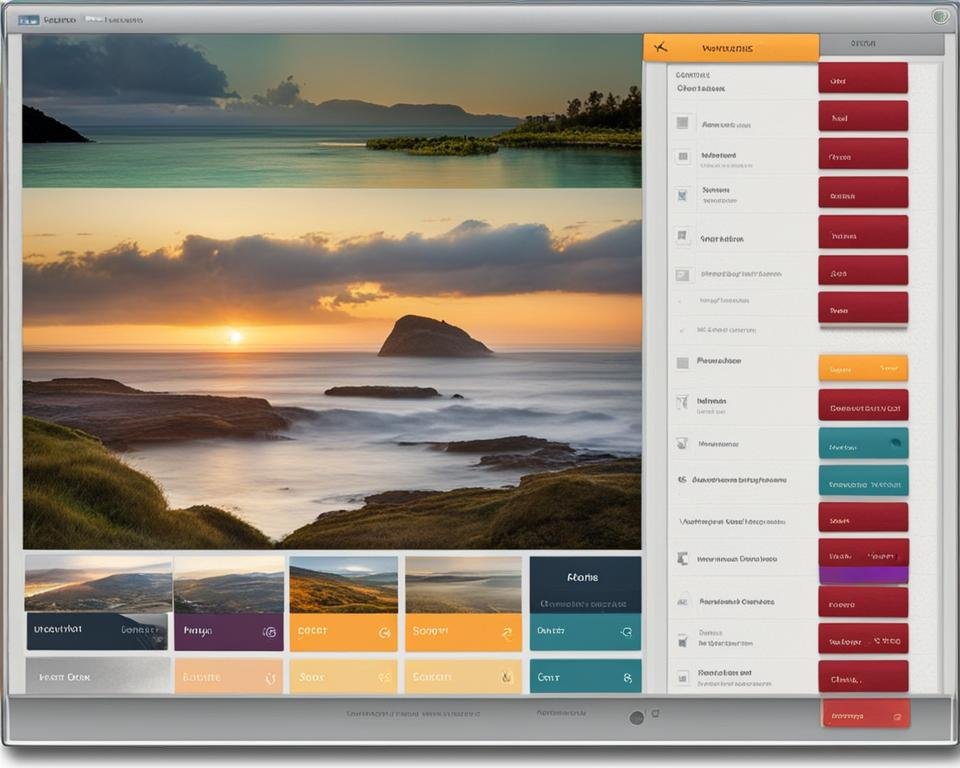Image resolution: width=960 pixels, height=768 pixels.
Task: Toggle the checkmark option below the red Reset button
Action: click(x=678, y=330)
